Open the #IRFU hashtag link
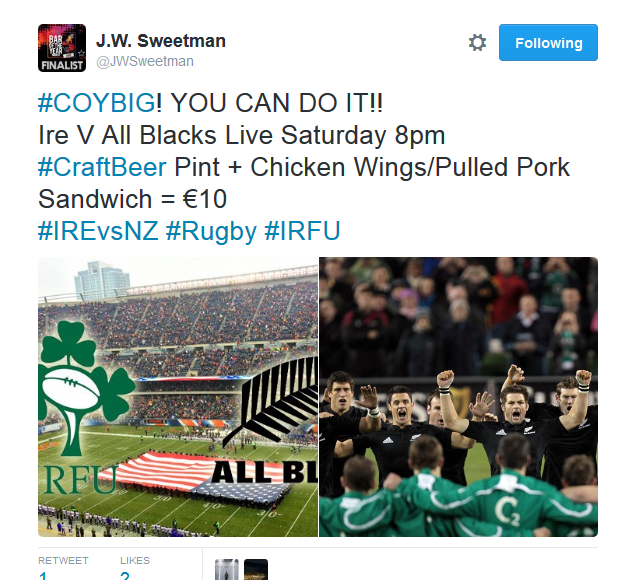637x580 pixels. [302, 231]
